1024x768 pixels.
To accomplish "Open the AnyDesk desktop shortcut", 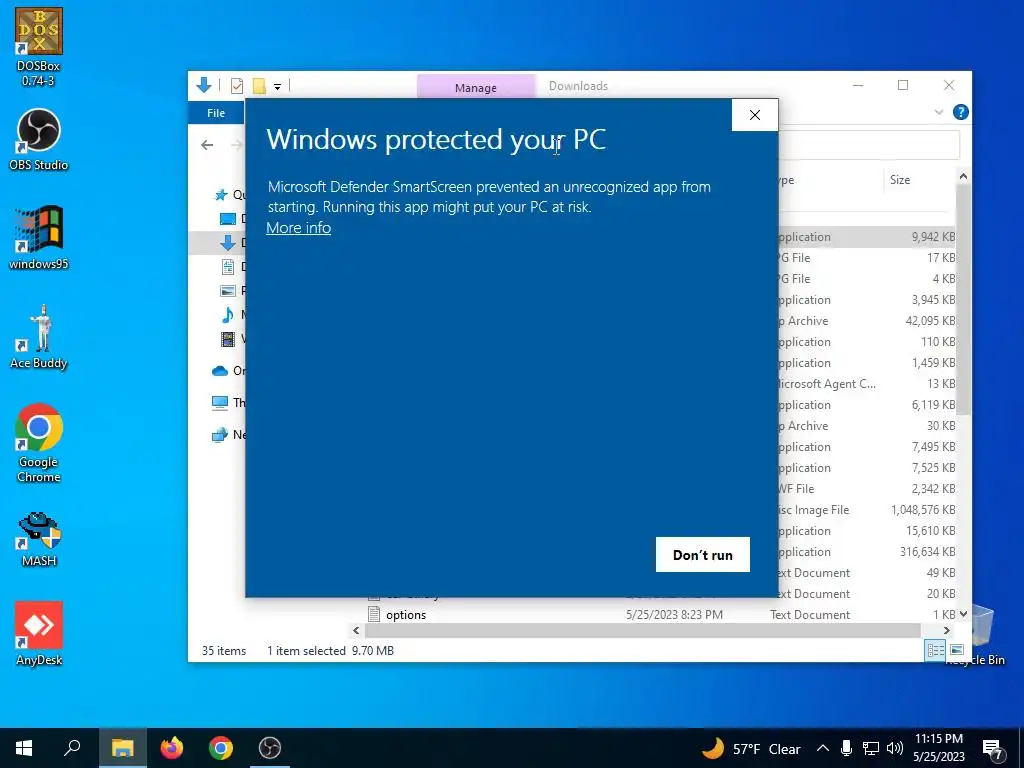I will 38,633.
